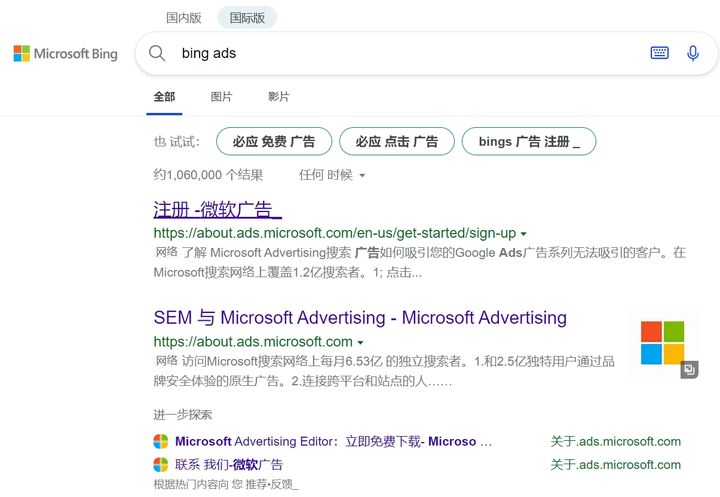Select the 国际版 search mode
Screen dimensions: 720x497
pos(247,18)
